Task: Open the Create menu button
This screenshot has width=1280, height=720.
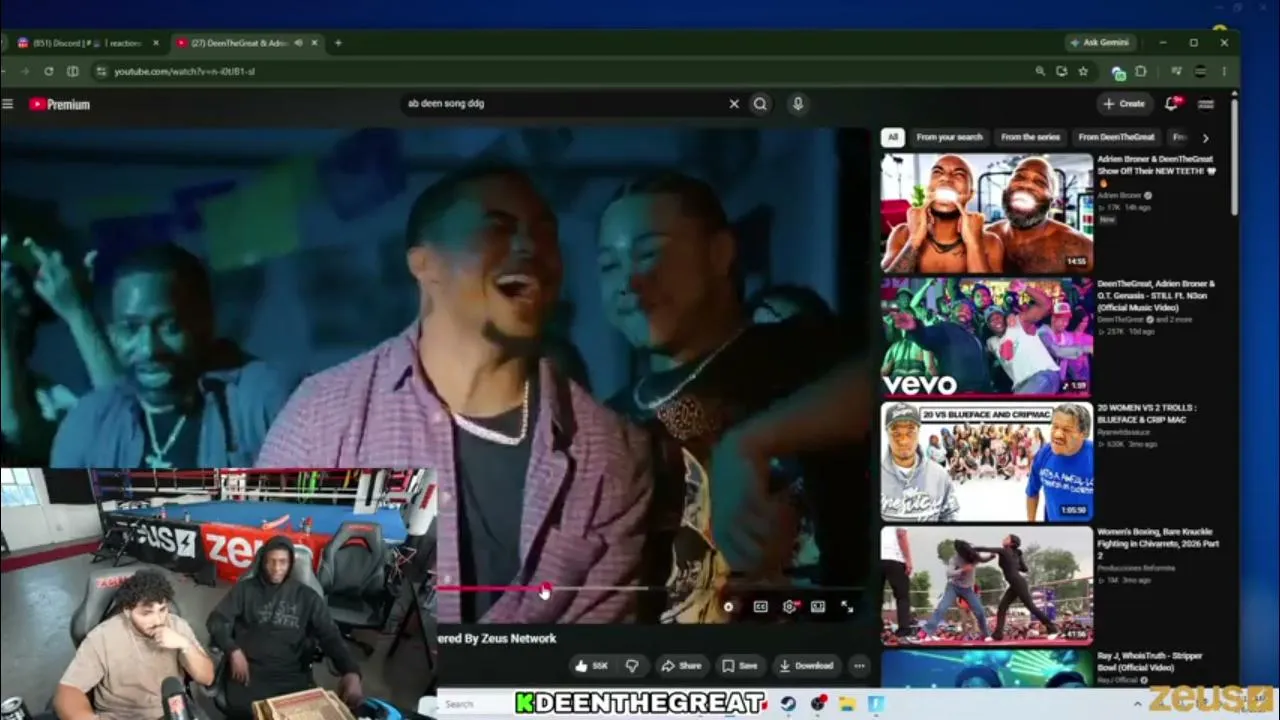Action: pyautogui.click(x=1124, y=104)
